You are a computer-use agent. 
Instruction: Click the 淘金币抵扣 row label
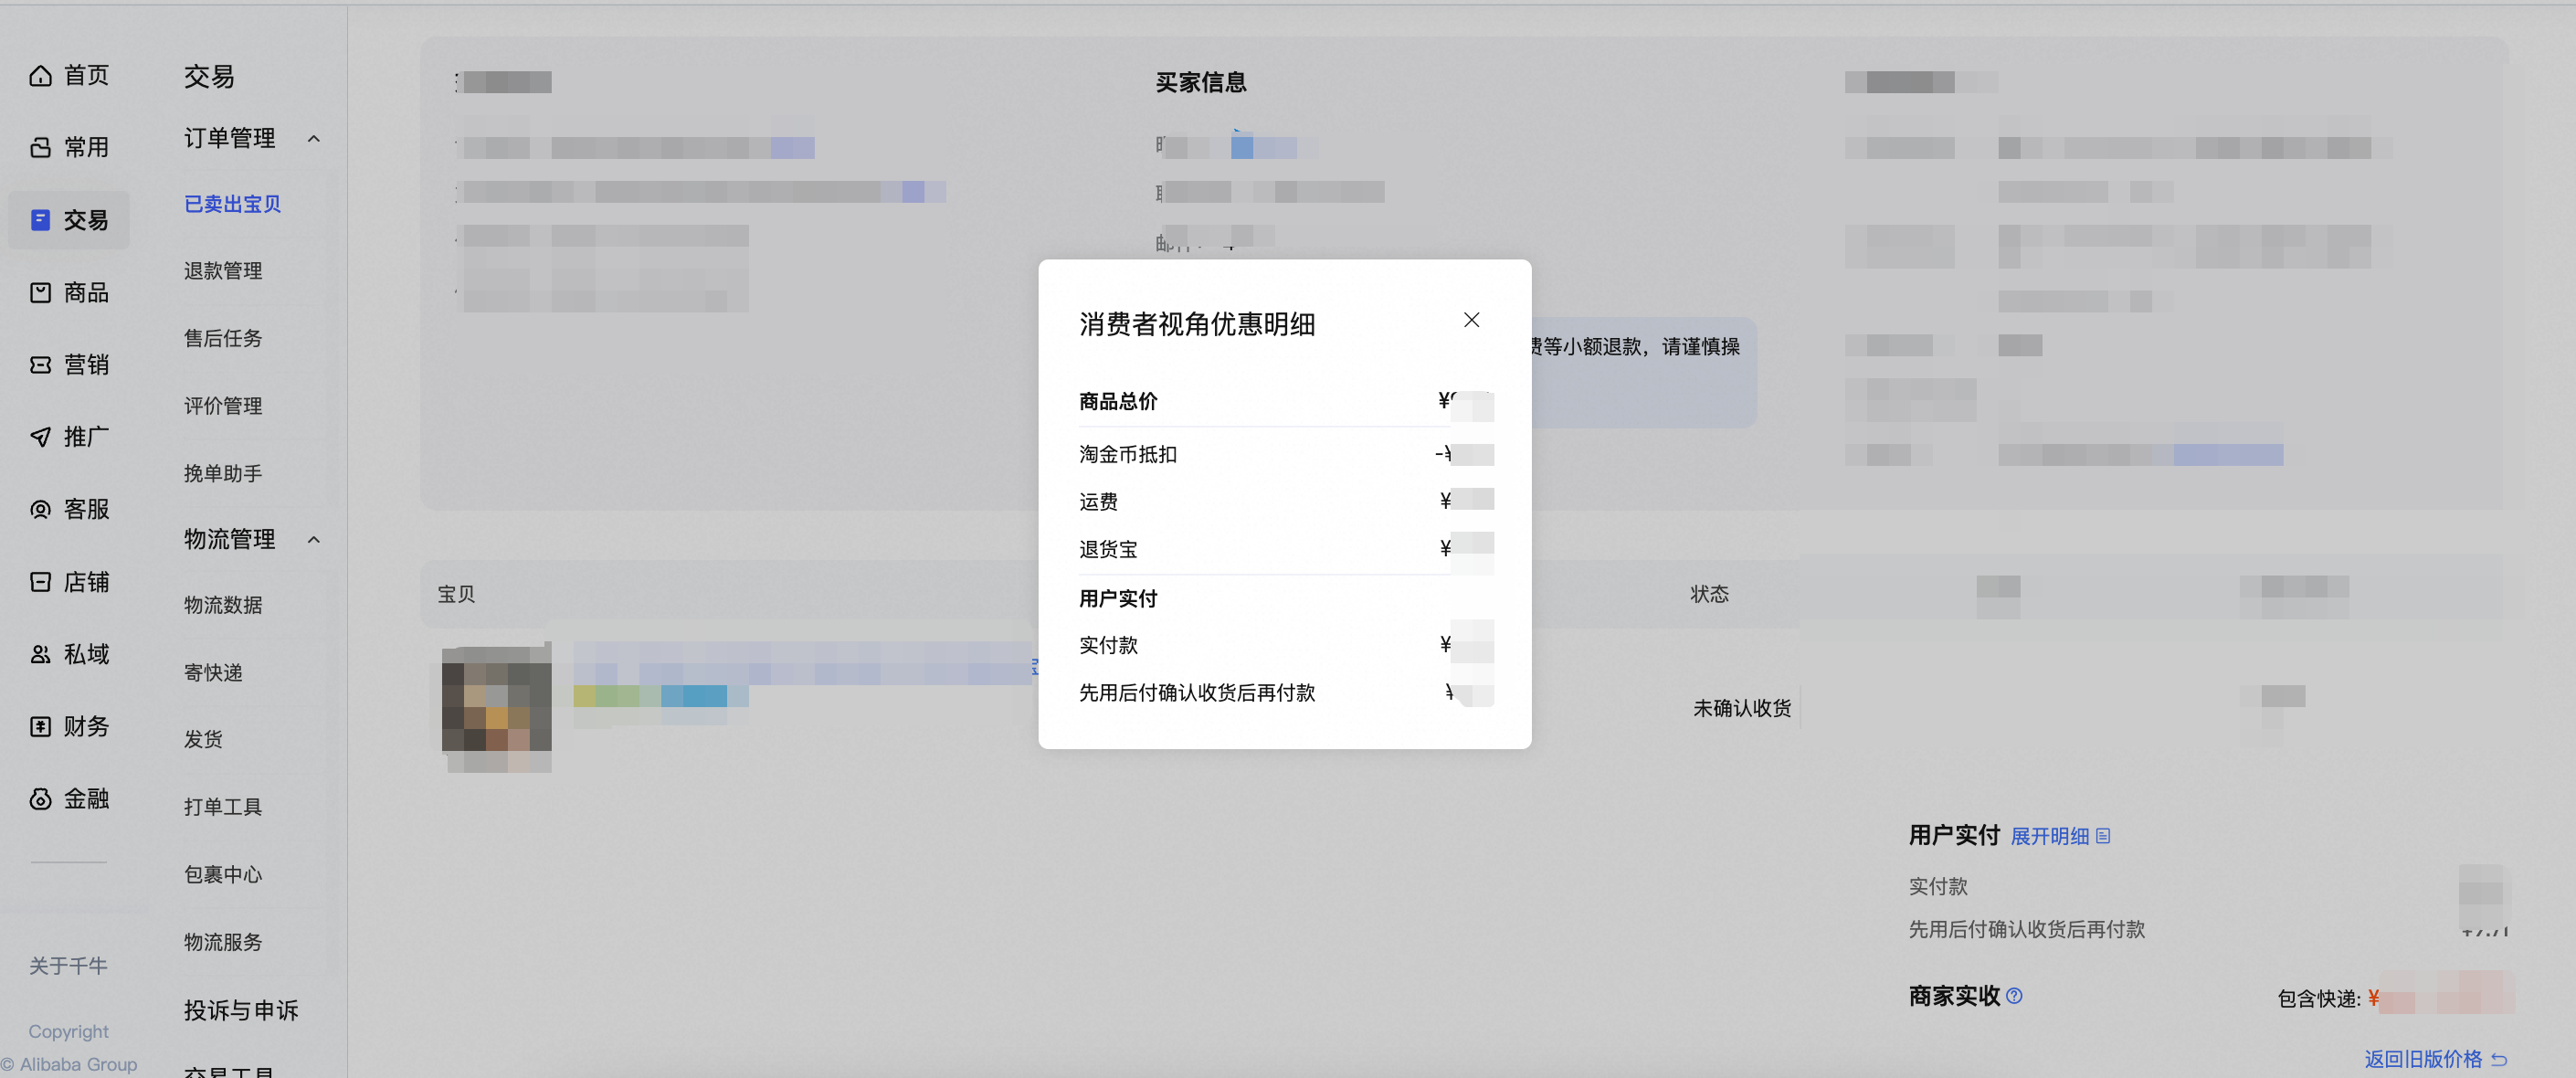[x=1128, y=454]
